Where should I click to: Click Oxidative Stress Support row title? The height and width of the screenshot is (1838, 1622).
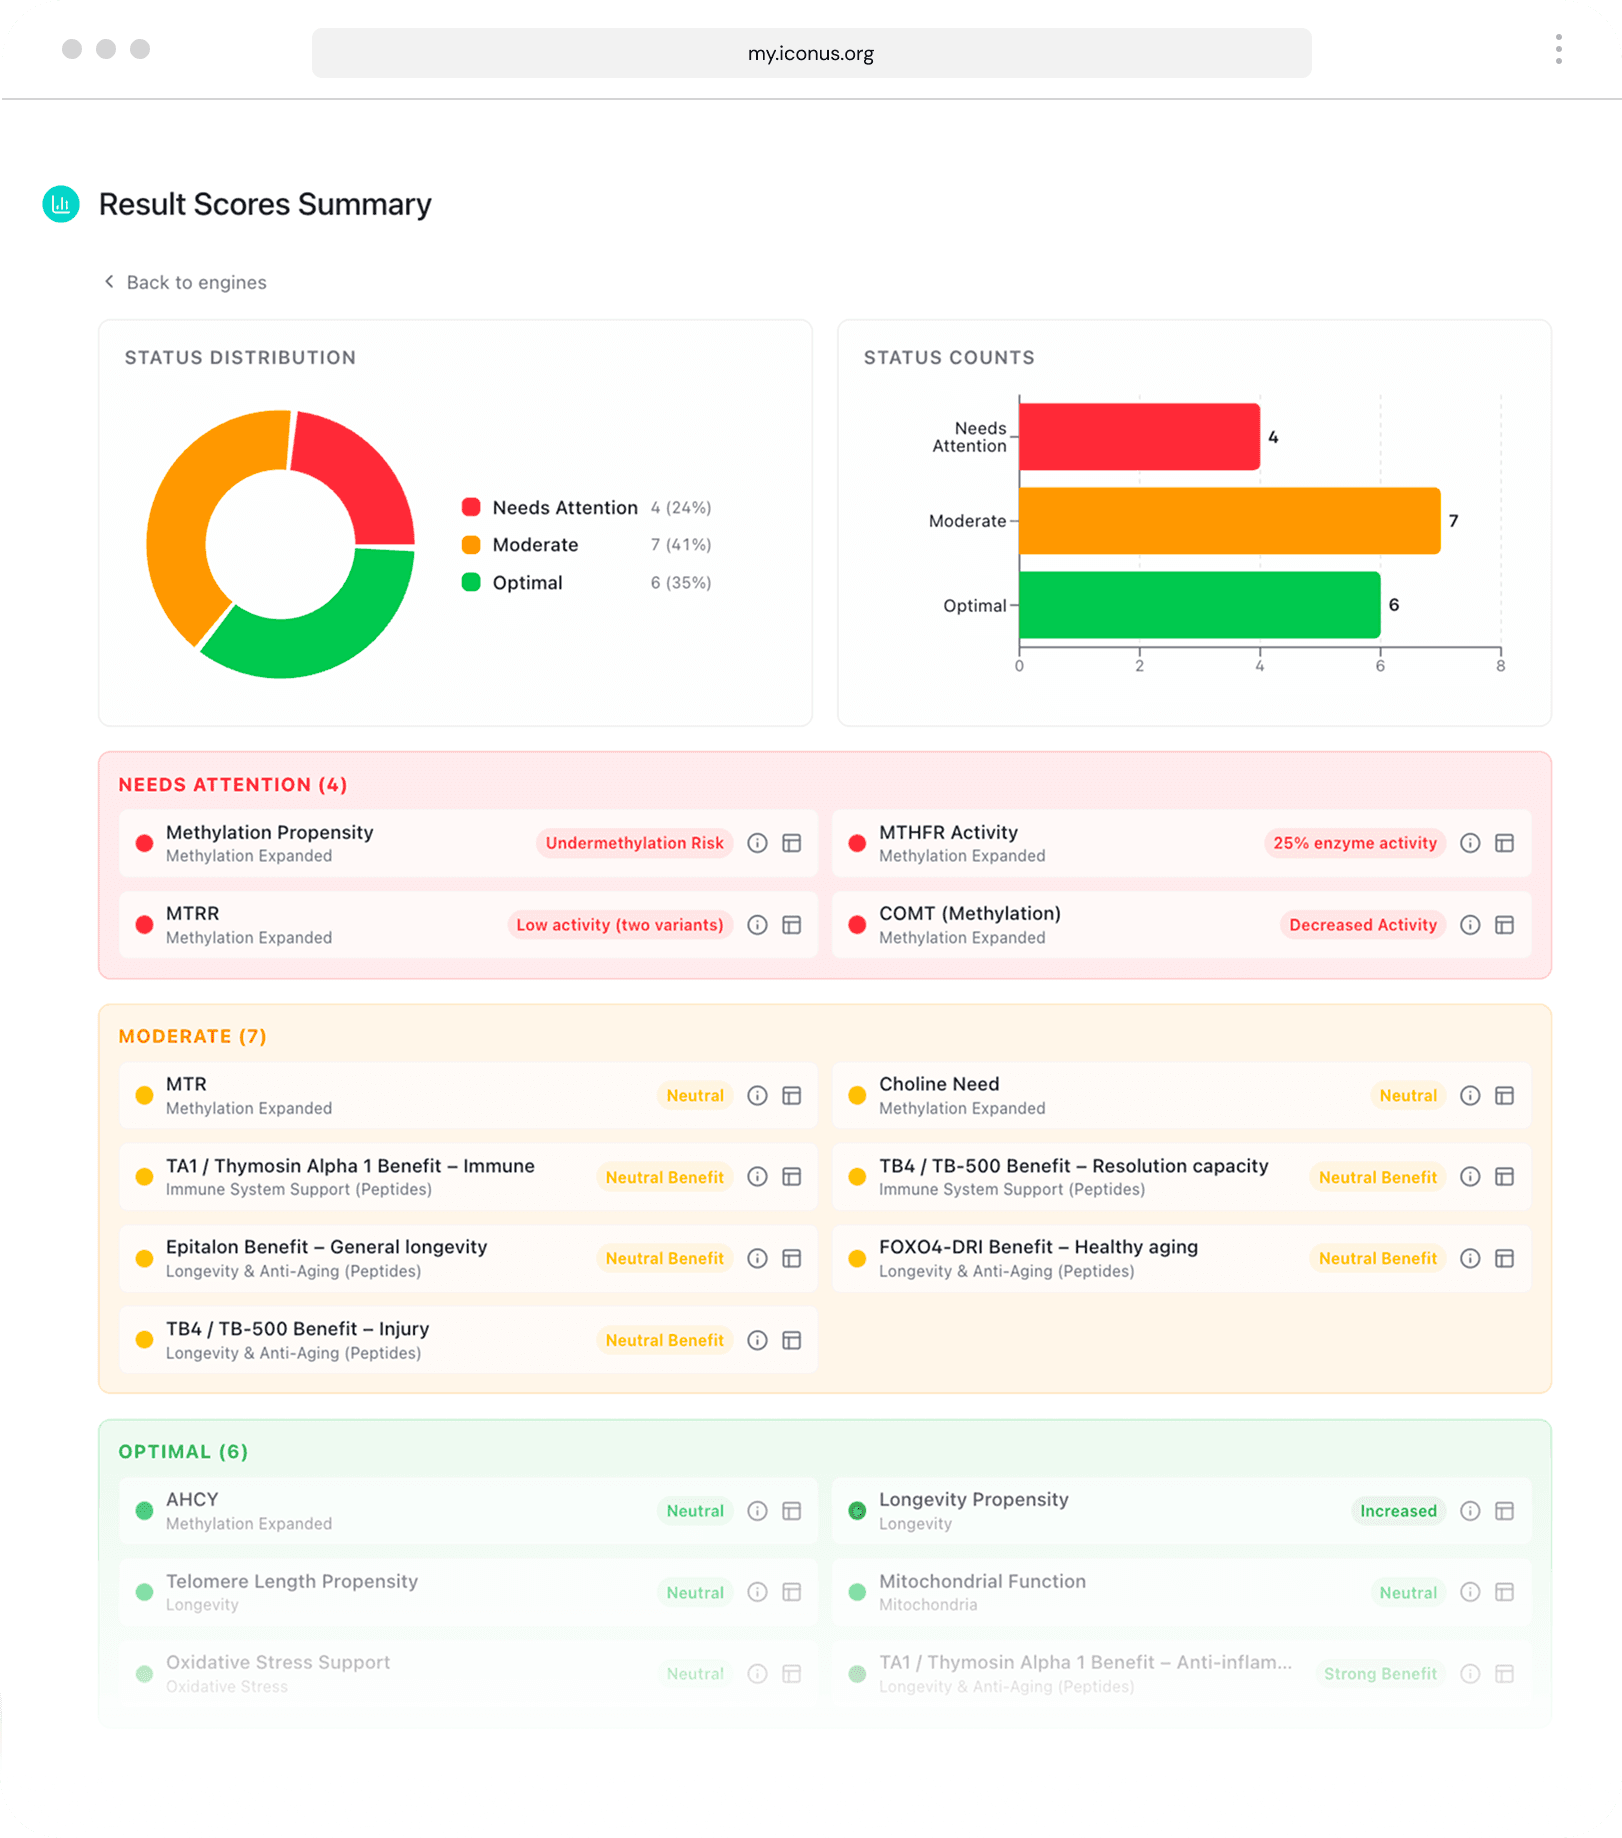[x=278, y=1662]
